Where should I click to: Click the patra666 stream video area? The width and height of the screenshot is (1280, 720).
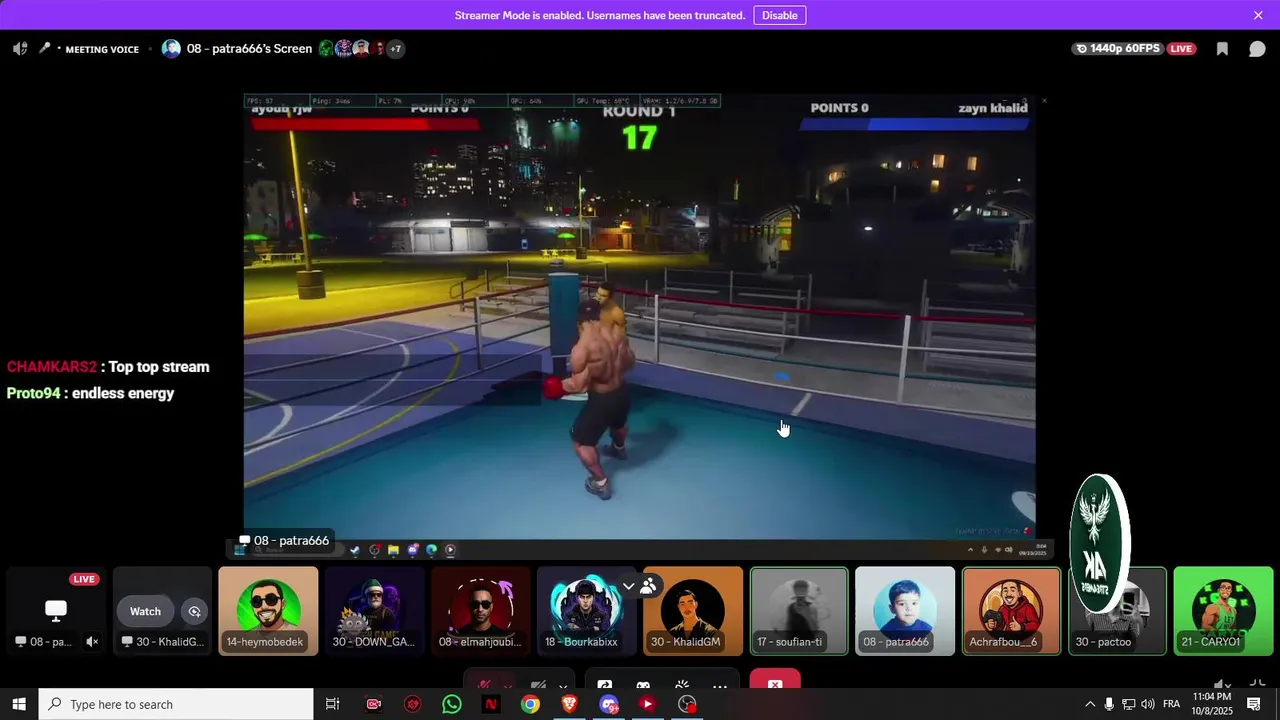coord(639,325)
